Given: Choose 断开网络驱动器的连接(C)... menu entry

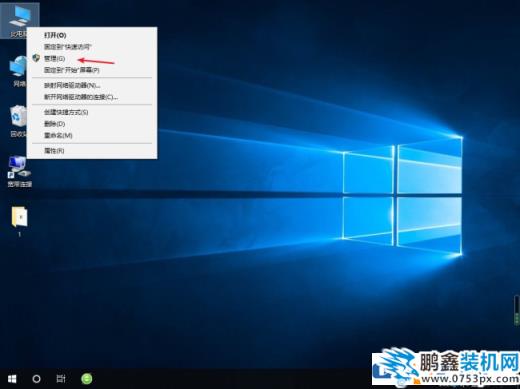Looking at the screenshot, I should pyautogui.click(x=92, y=97).
